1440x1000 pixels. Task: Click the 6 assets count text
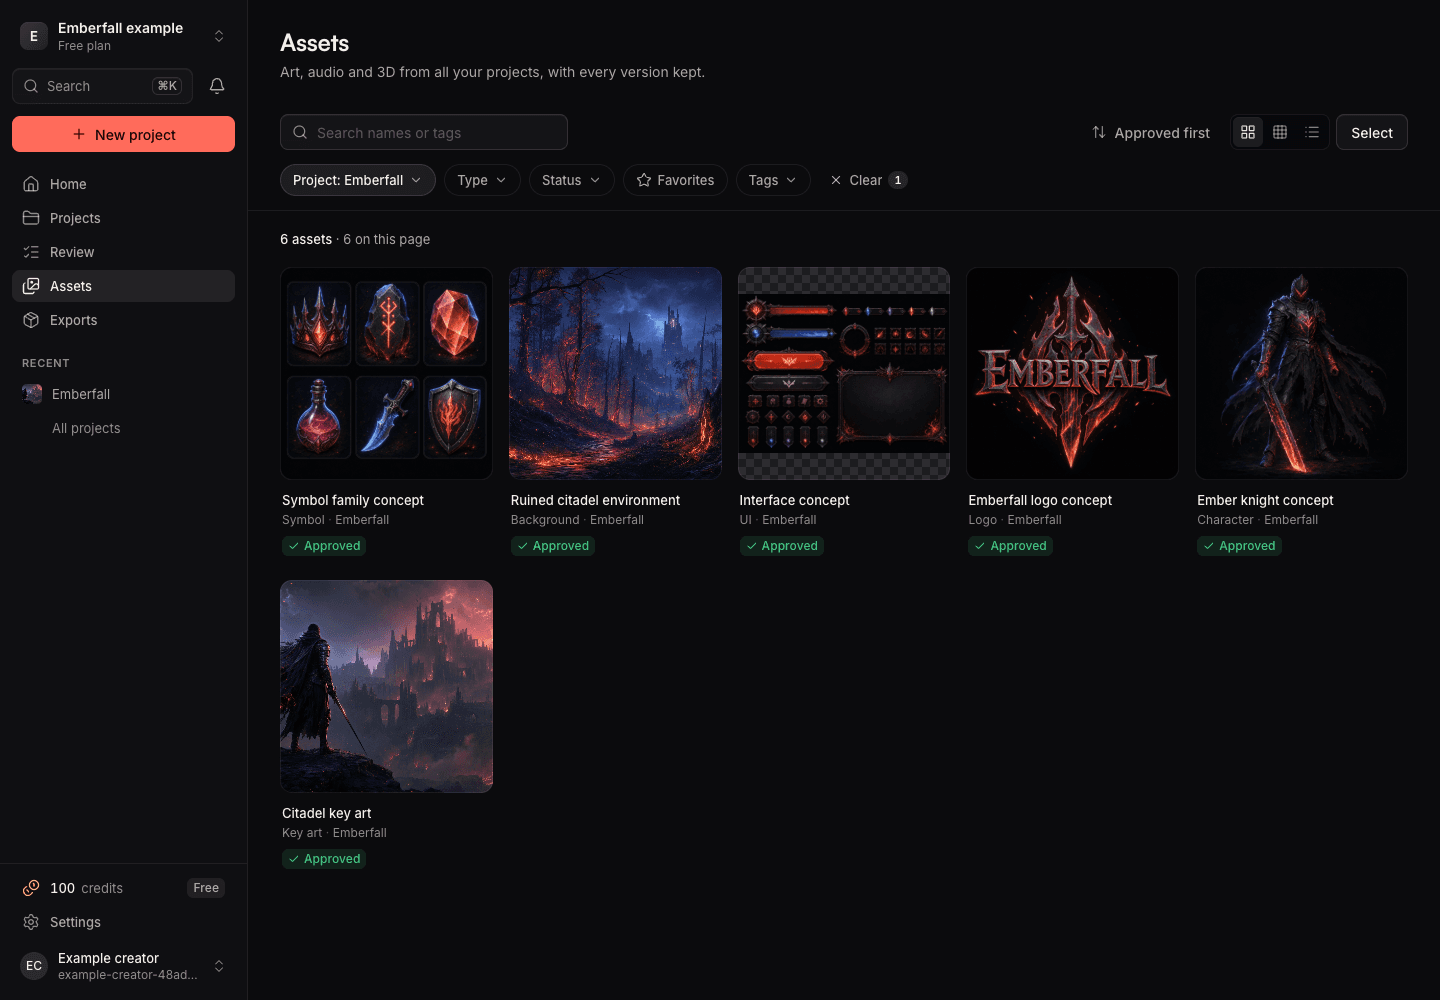pos(306,239)
